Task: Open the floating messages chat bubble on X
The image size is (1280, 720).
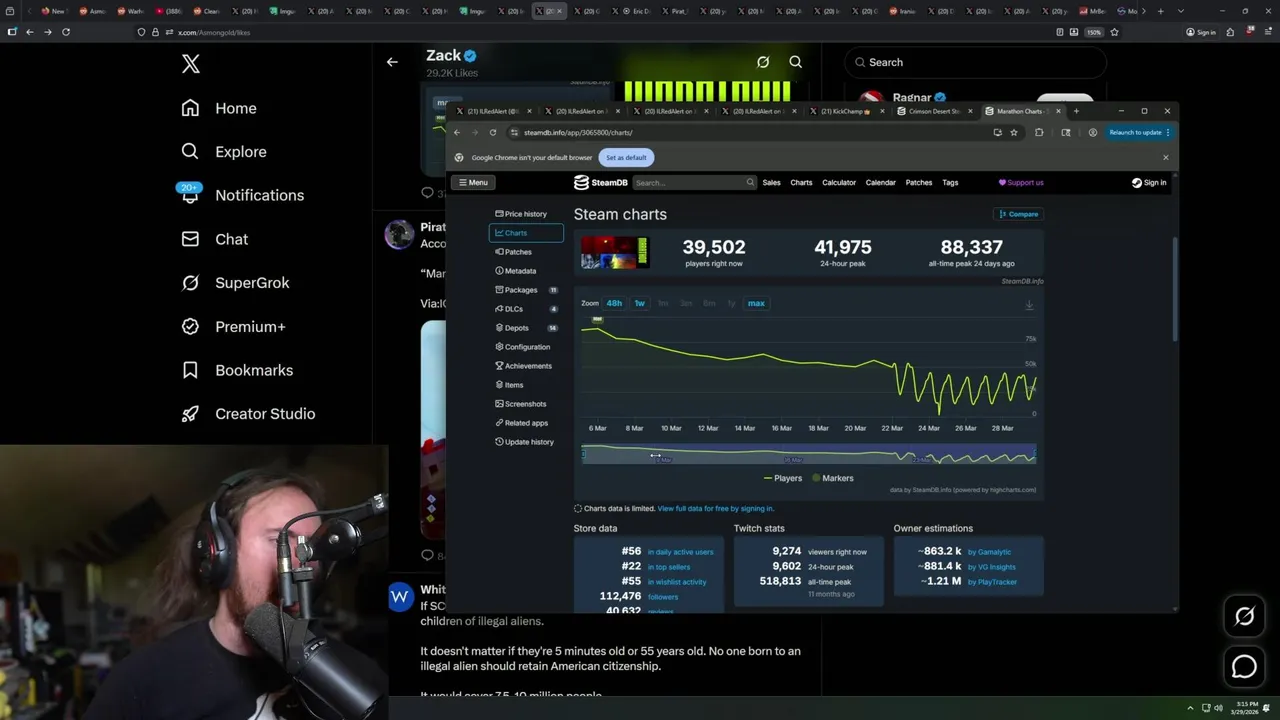Action: click(1244, 666)
